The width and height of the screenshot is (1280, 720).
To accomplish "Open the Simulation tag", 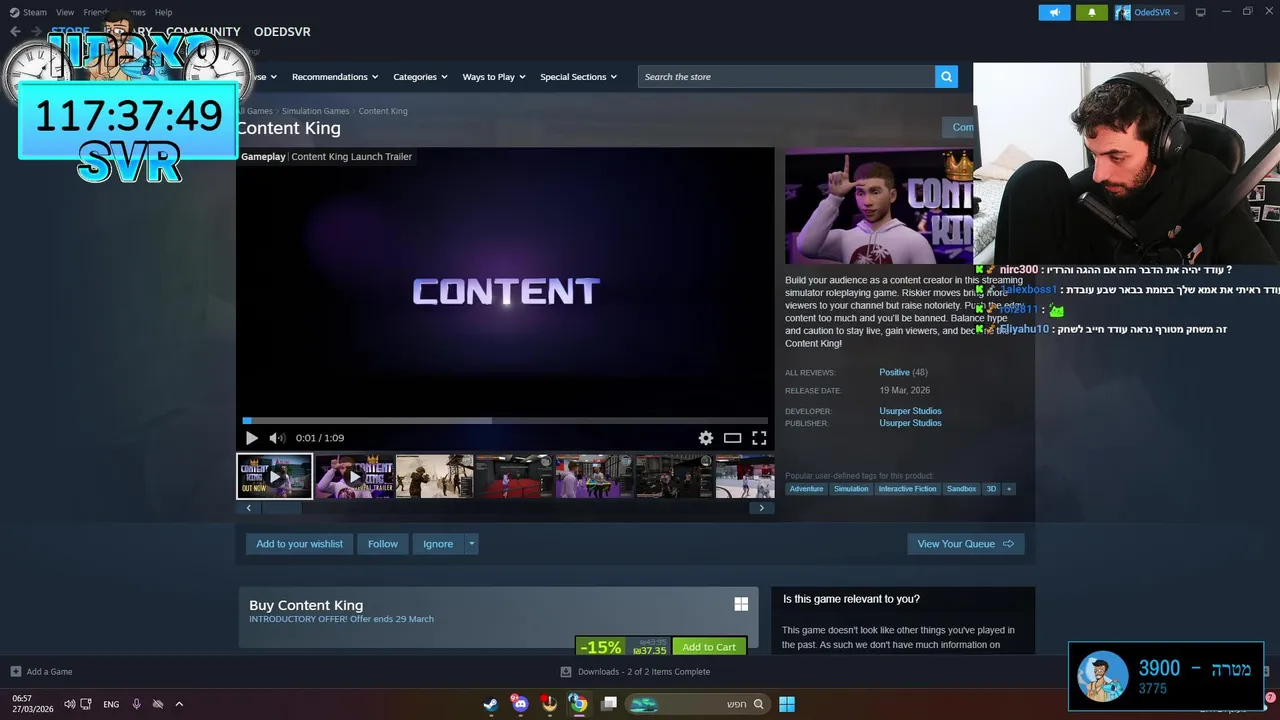I will (x=851, y=489).
